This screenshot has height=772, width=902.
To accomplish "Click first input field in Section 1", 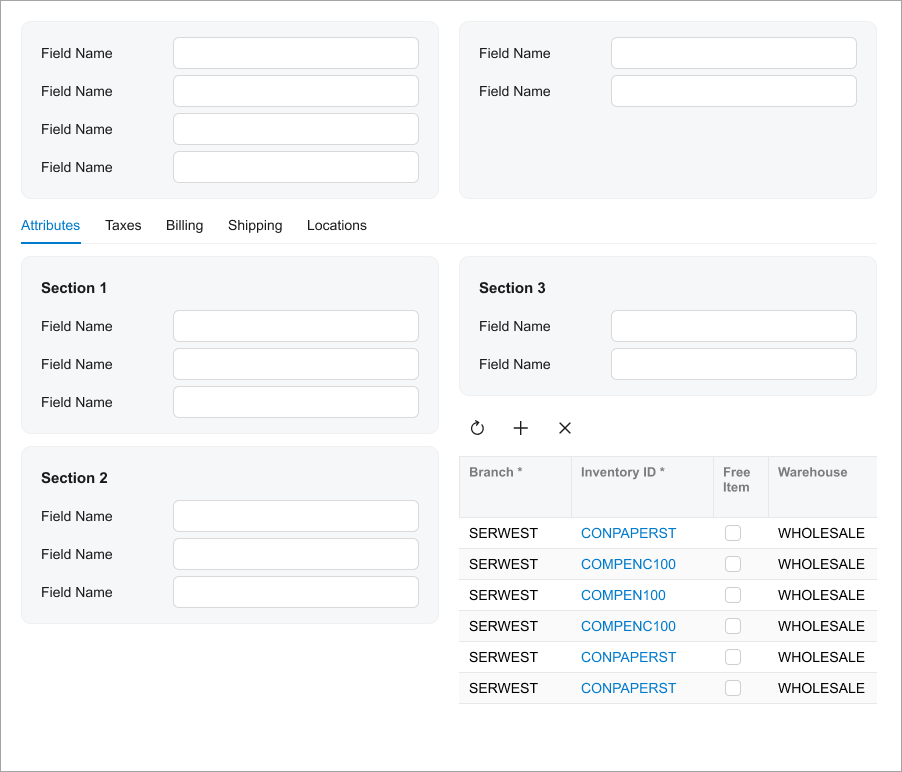I will [x=295, y=326].
